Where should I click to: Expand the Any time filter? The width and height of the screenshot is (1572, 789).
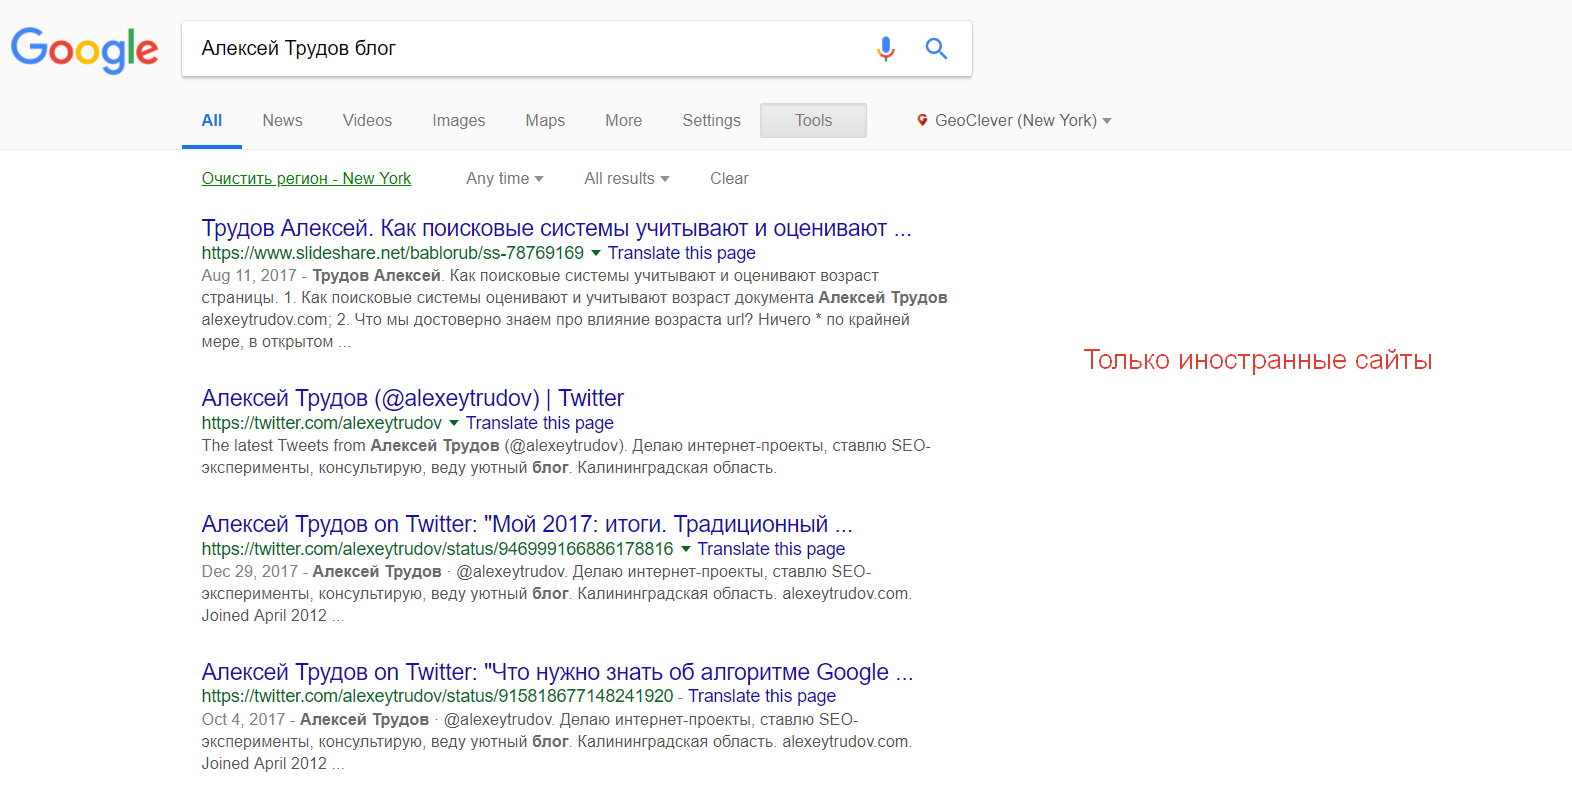(504, 178)
